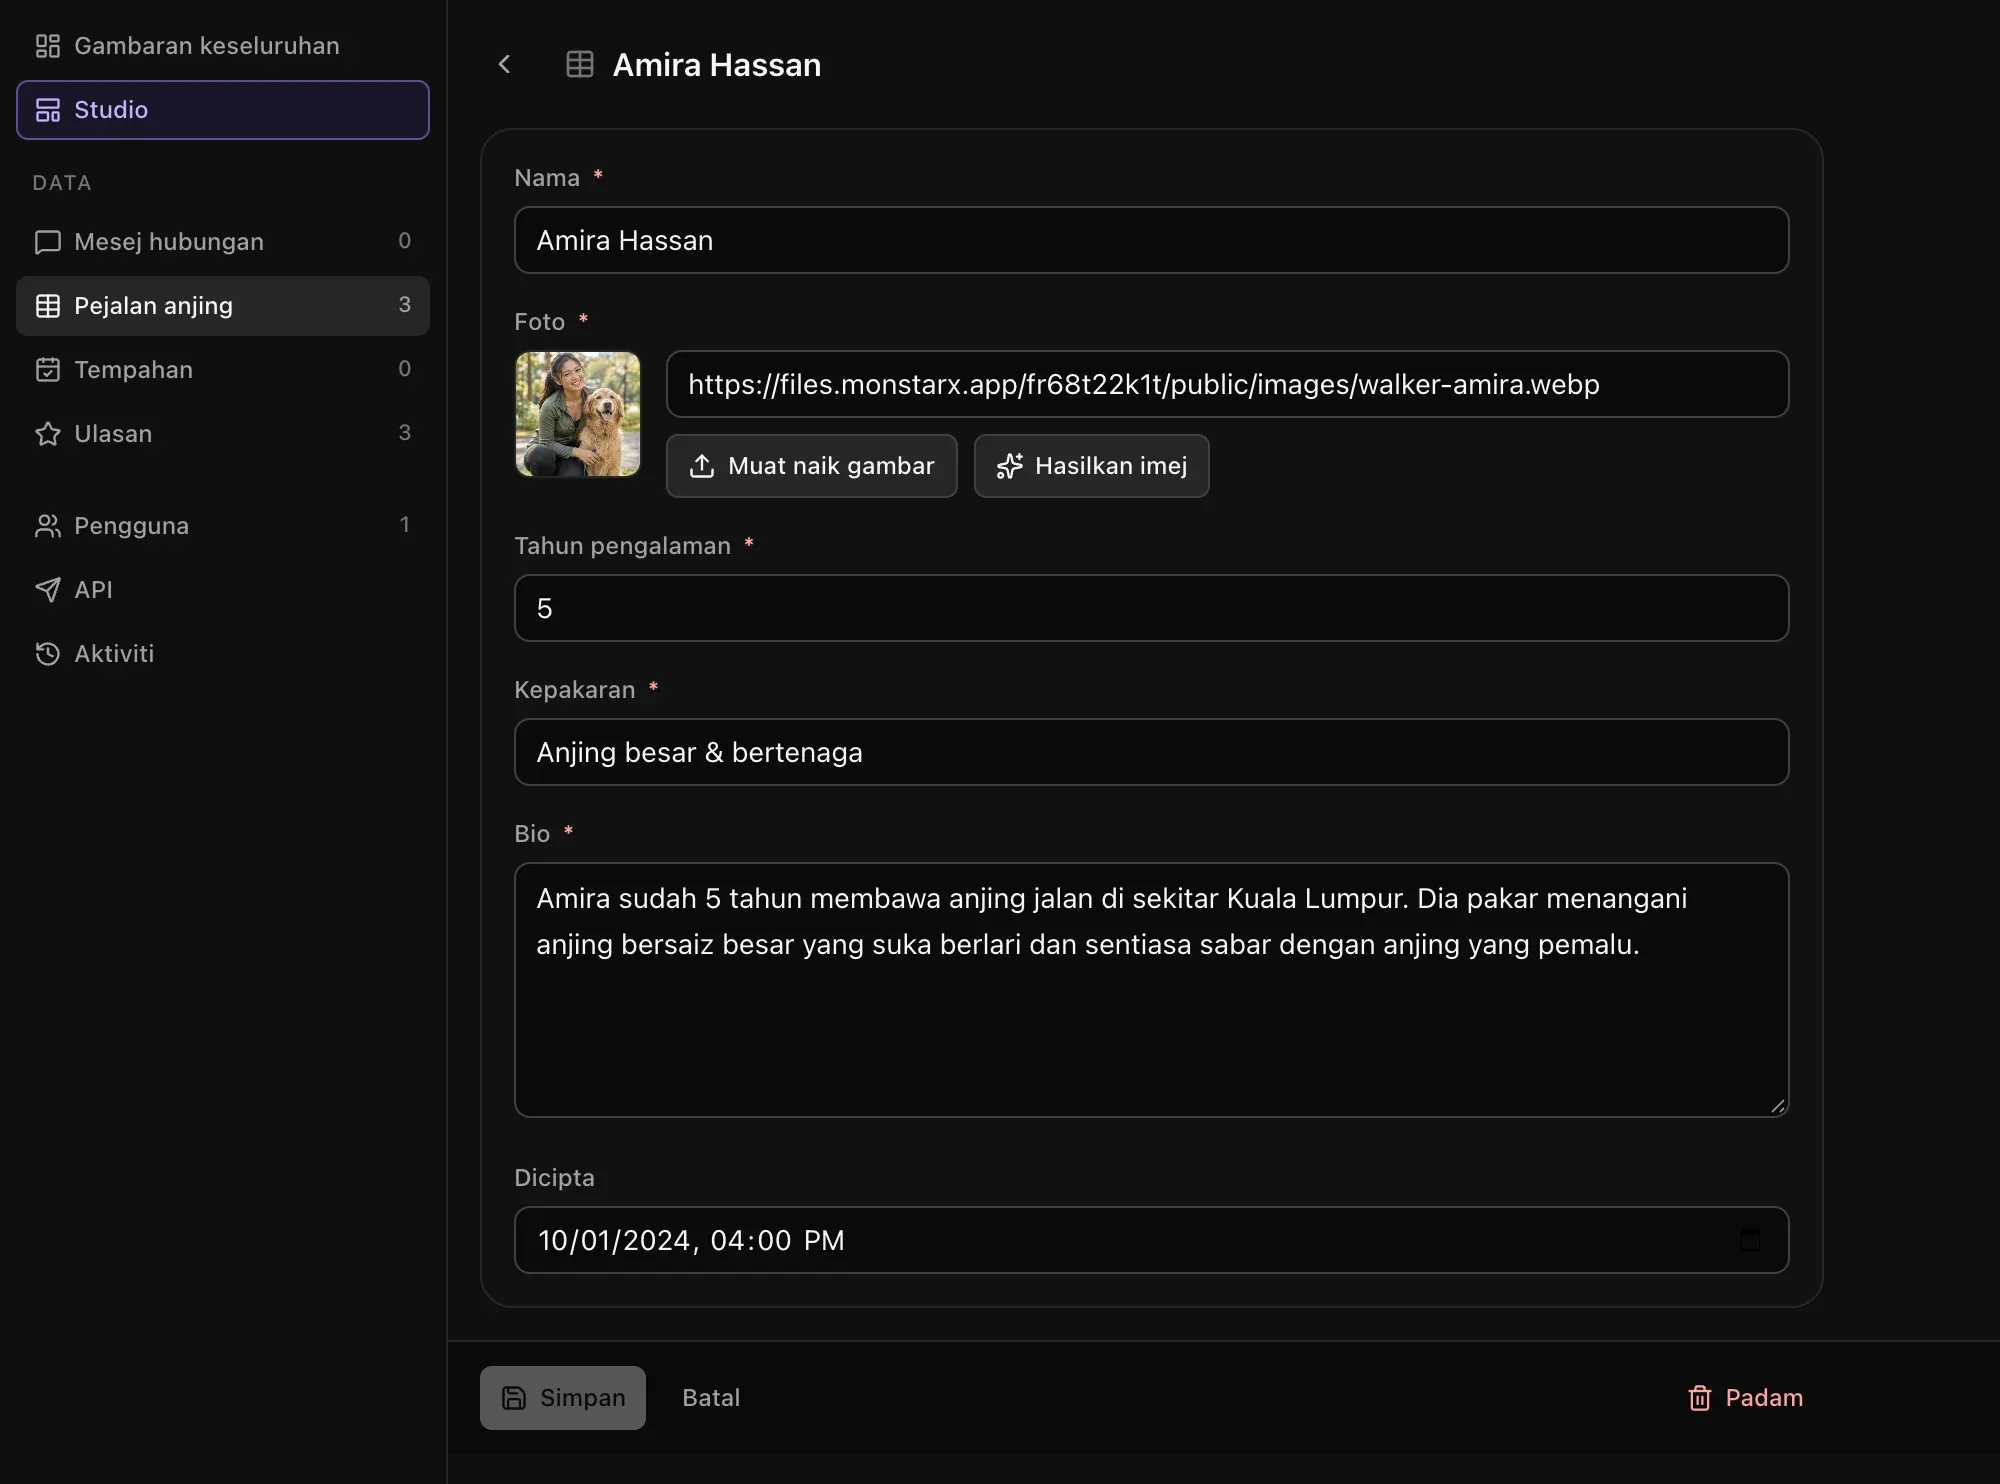View the Aktiviti history log
This screenshot has width=2000, height=1484.
[x=223, y=654]
